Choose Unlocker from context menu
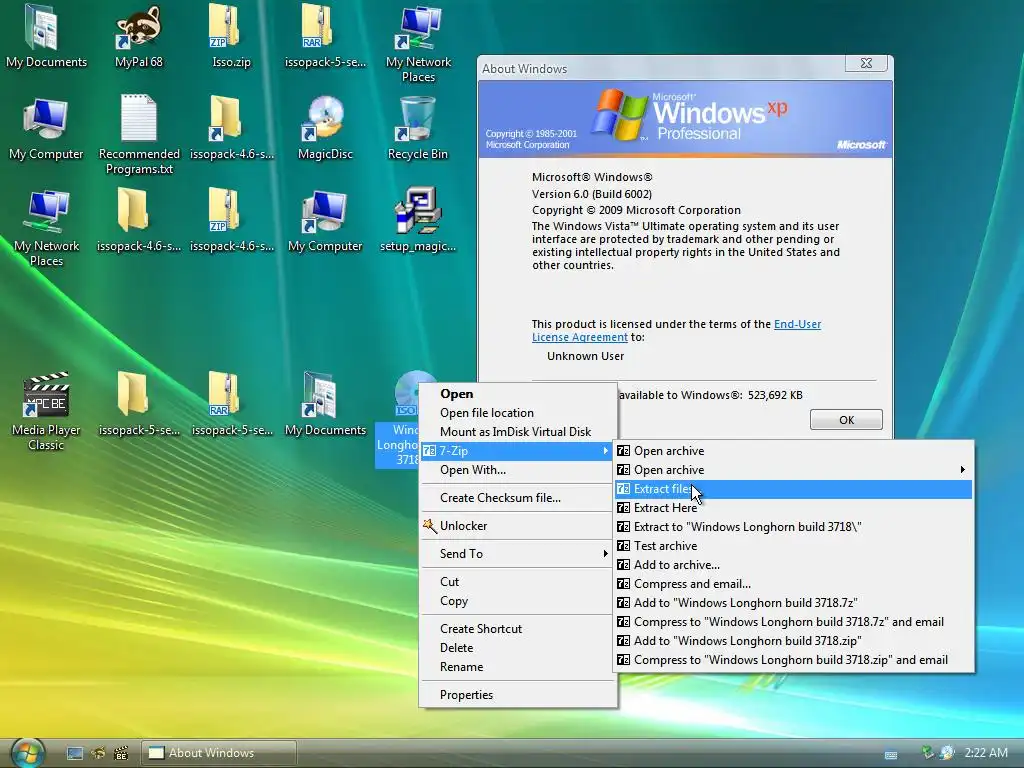This screenshot has height=768, width=1024. point(517,526)
